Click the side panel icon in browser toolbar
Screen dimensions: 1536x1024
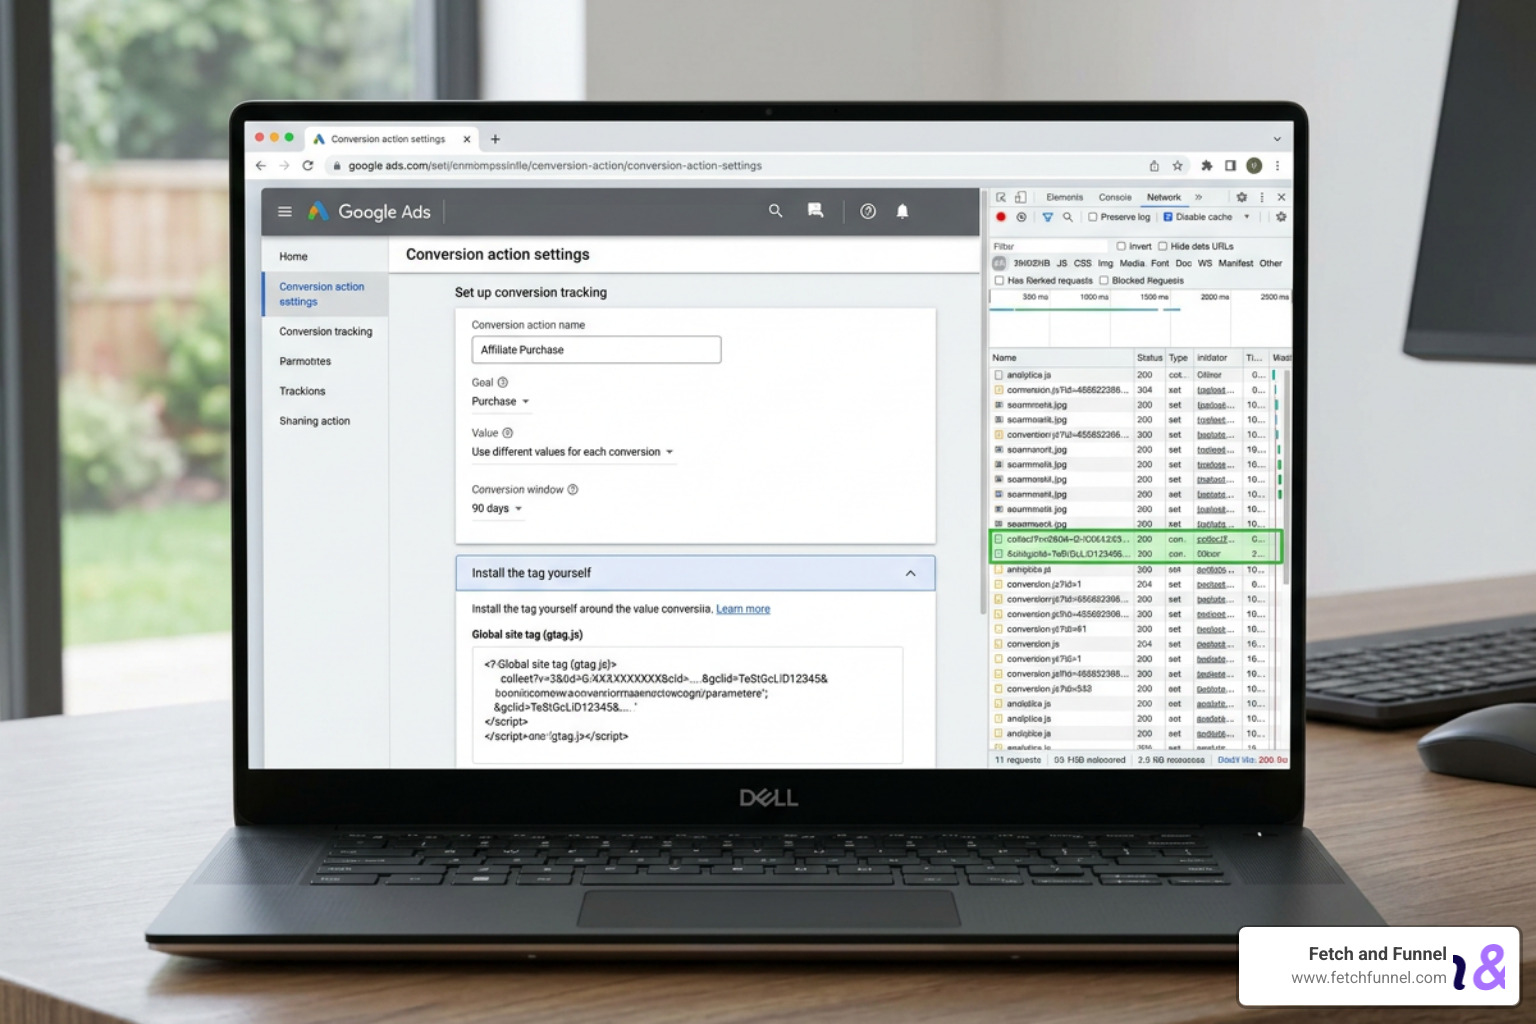tap(1230, 166)
